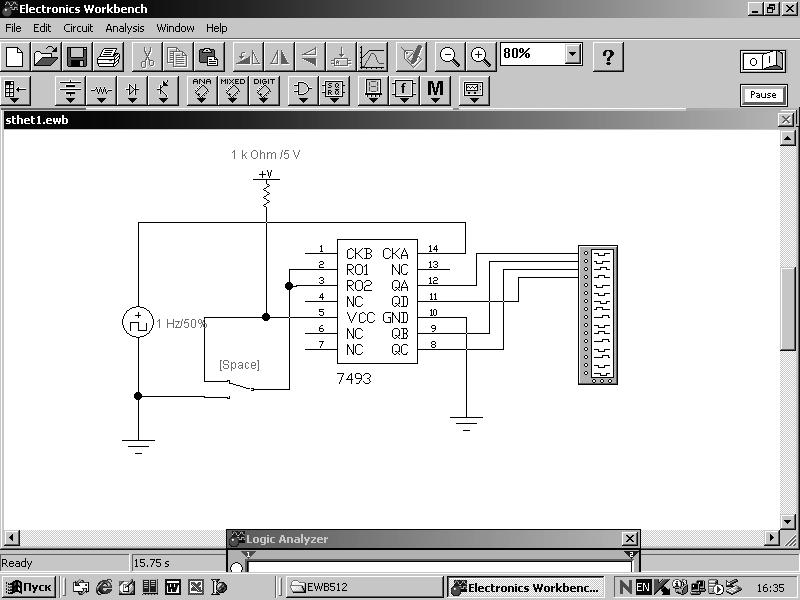Select the pull-up resistor under +V
Screen dimensions: 800x600
266,195
